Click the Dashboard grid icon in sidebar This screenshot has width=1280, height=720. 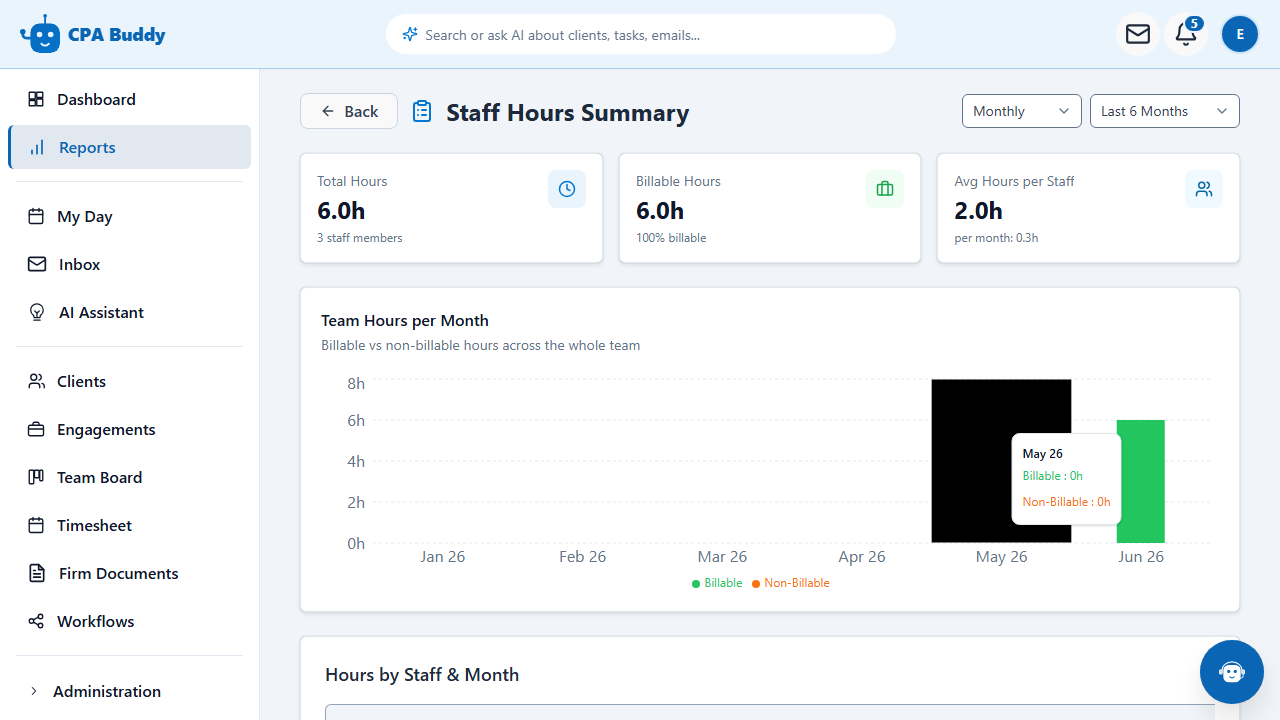(36, 99)
